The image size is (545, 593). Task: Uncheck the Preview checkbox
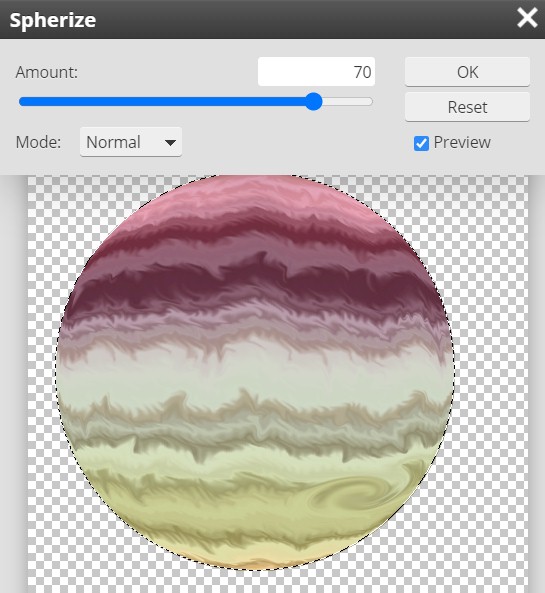421,143
